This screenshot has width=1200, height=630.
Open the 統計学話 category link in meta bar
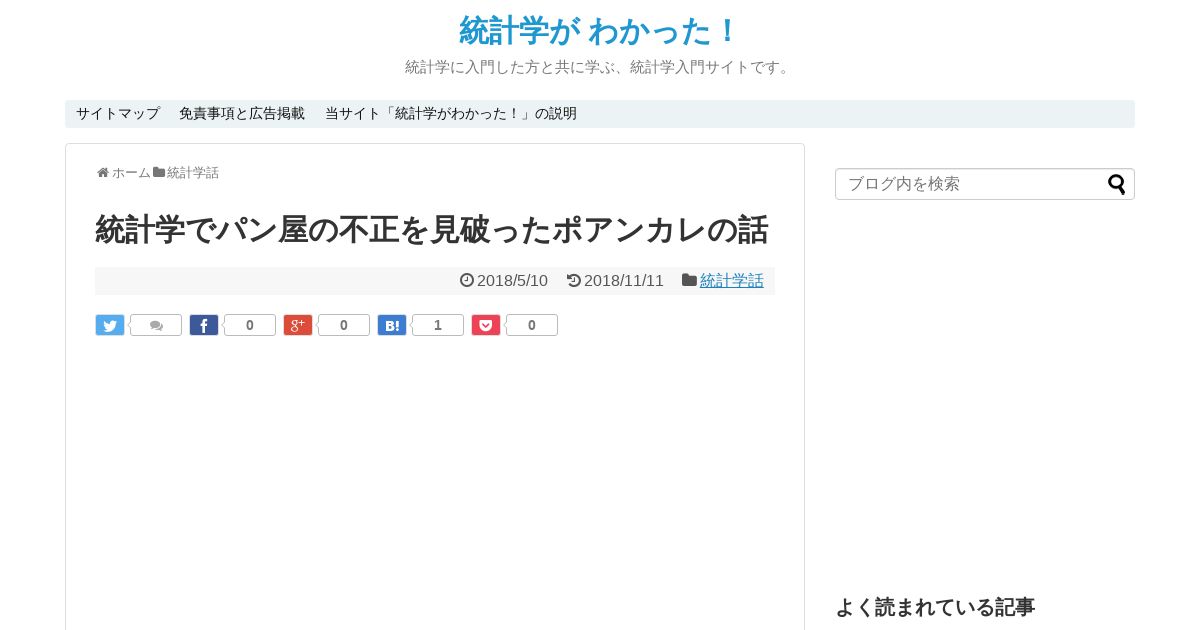point(732,281)
